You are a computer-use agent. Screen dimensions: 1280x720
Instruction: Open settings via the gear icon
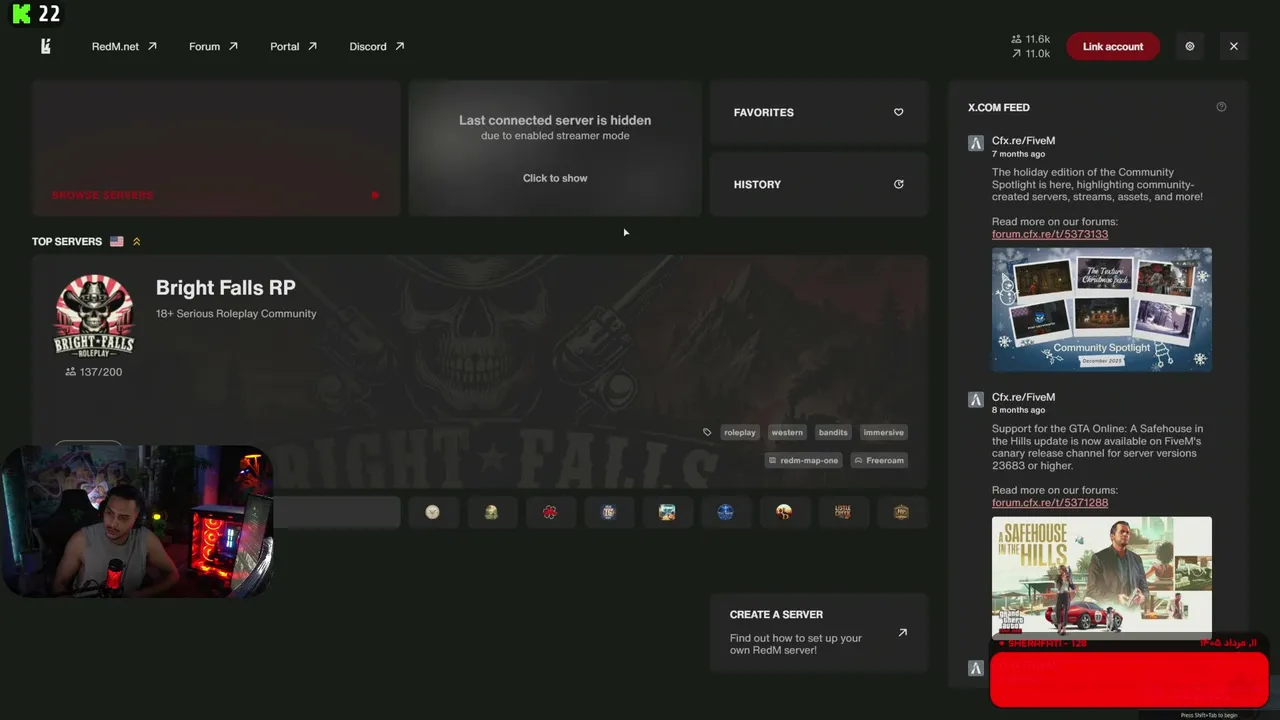tap(1190, 46)
